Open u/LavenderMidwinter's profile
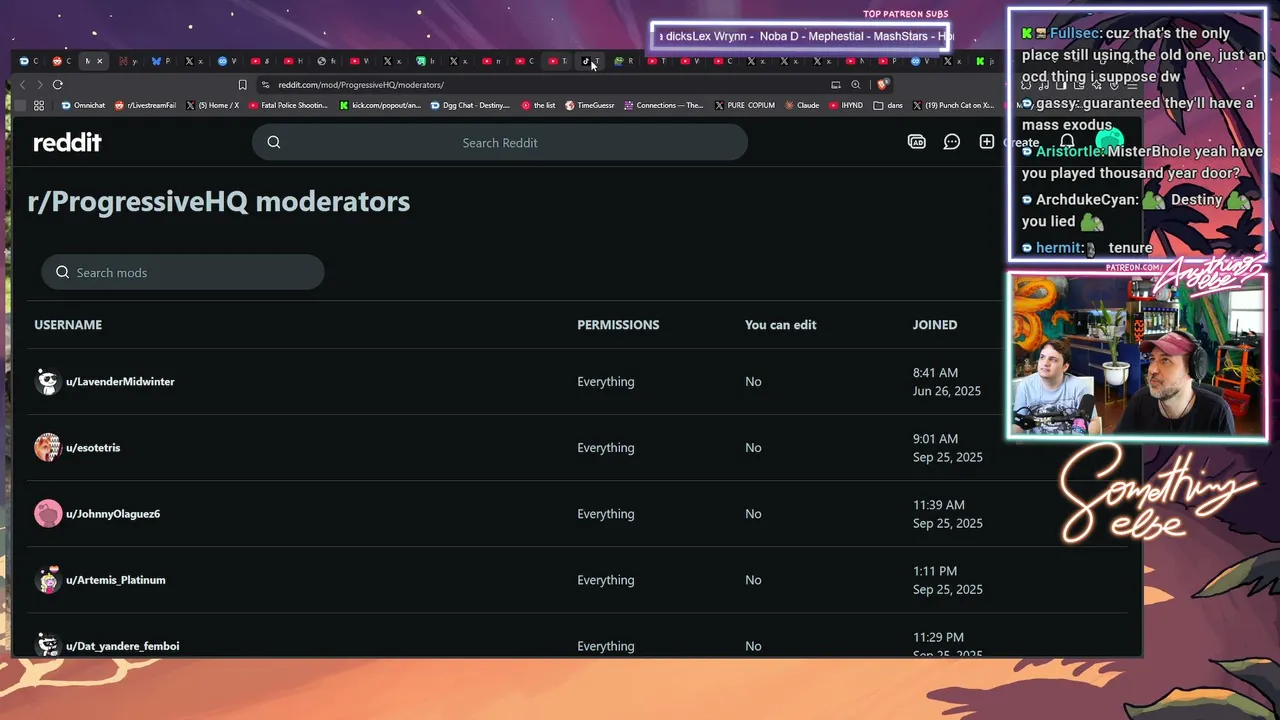Screen dimensions: 1280x720 pos(120,381)
